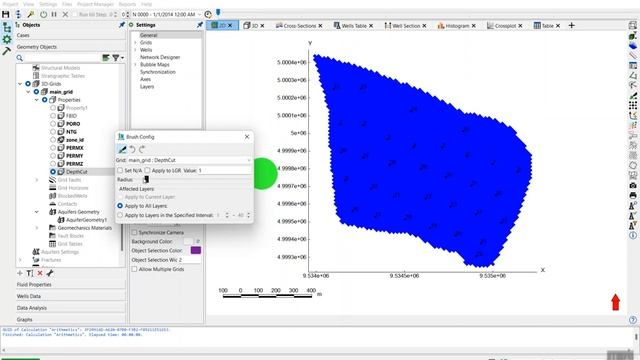Click the clock icon next to date selector
The height and width of the screenshot is (360, 640).
[x=208, y=14]
